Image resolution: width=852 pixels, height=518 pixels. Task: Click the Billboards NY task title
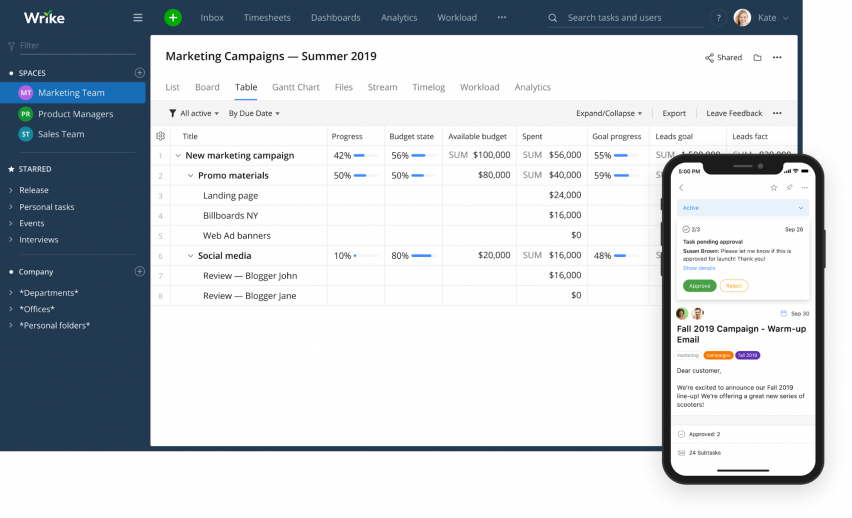230,216
